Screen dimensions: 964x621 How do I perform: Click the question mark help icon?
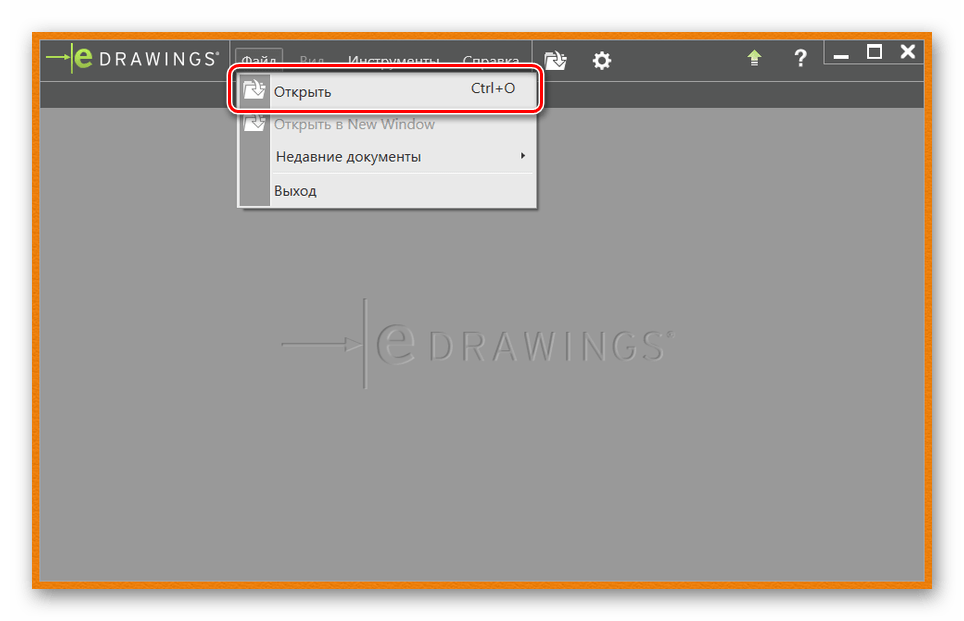(800, 59)
